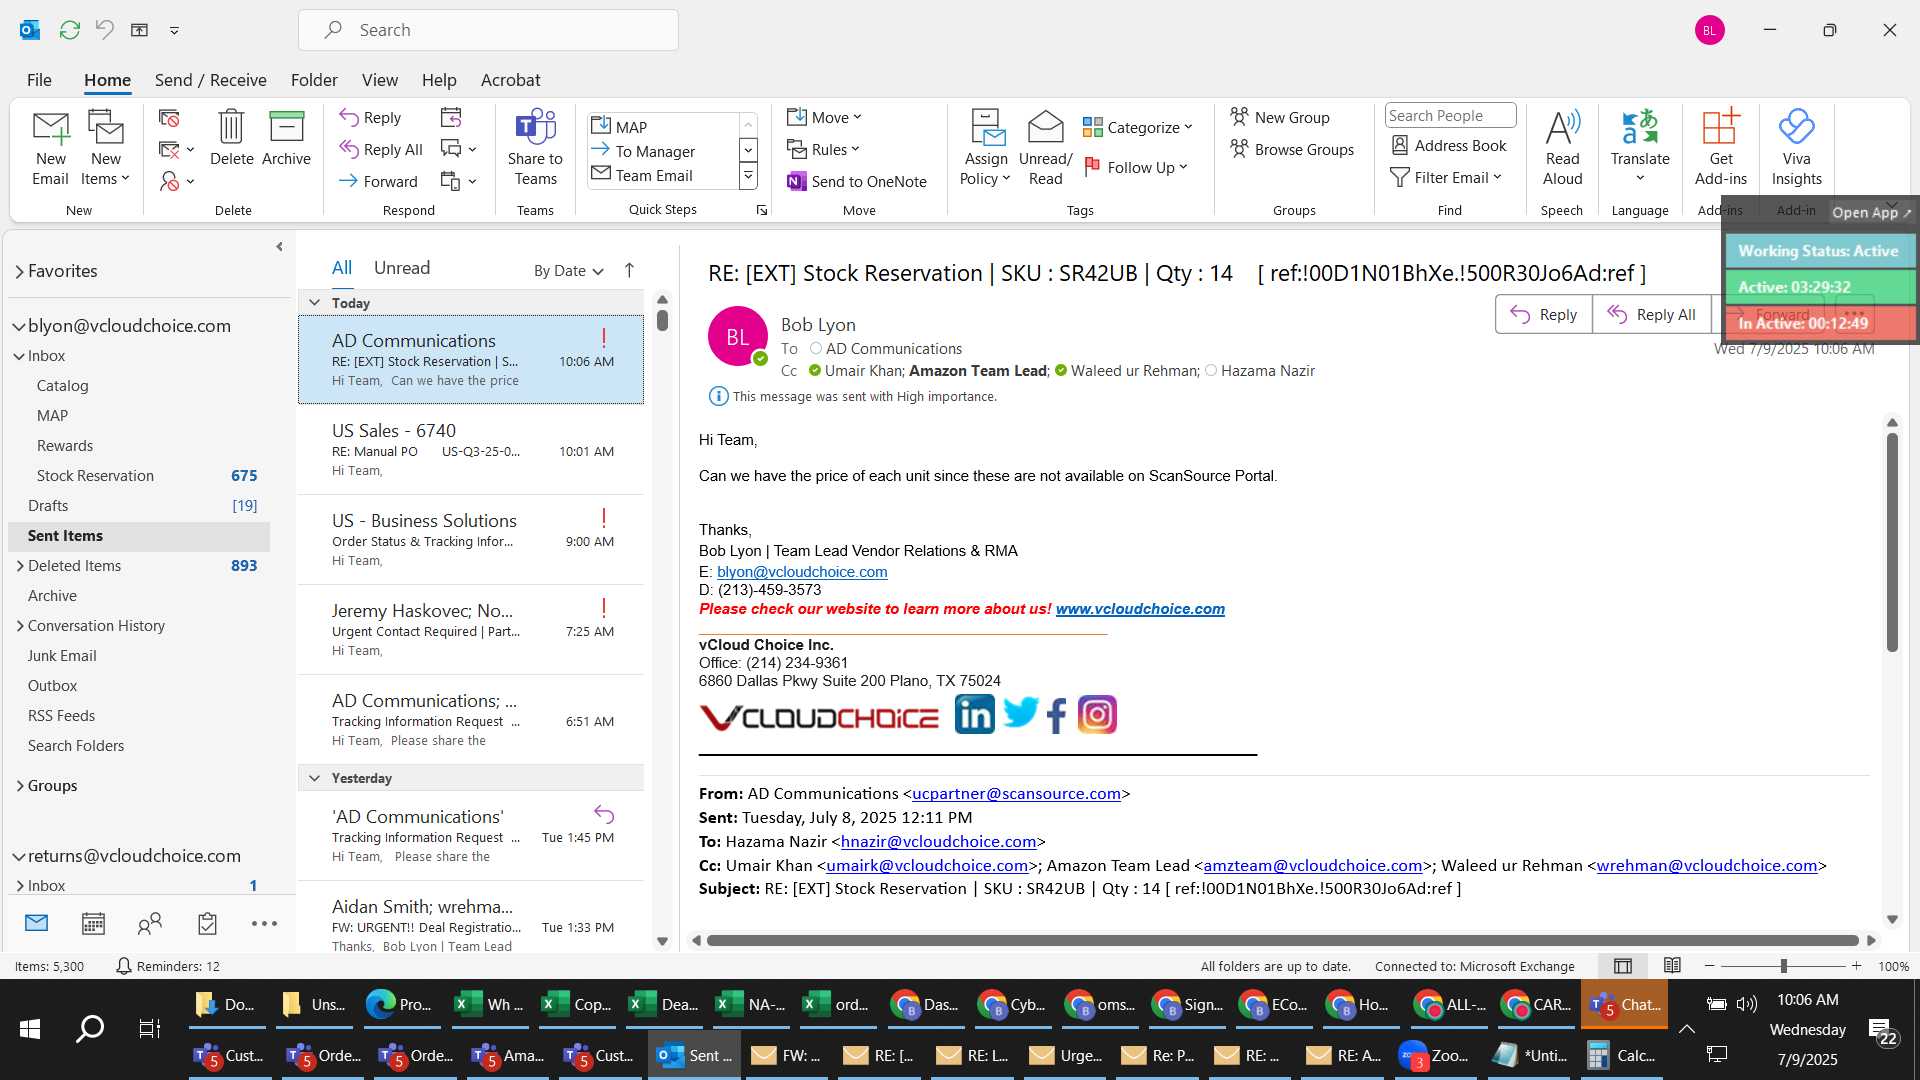Click Windows Start button

pyautogui.click(x=30, y=1028)
